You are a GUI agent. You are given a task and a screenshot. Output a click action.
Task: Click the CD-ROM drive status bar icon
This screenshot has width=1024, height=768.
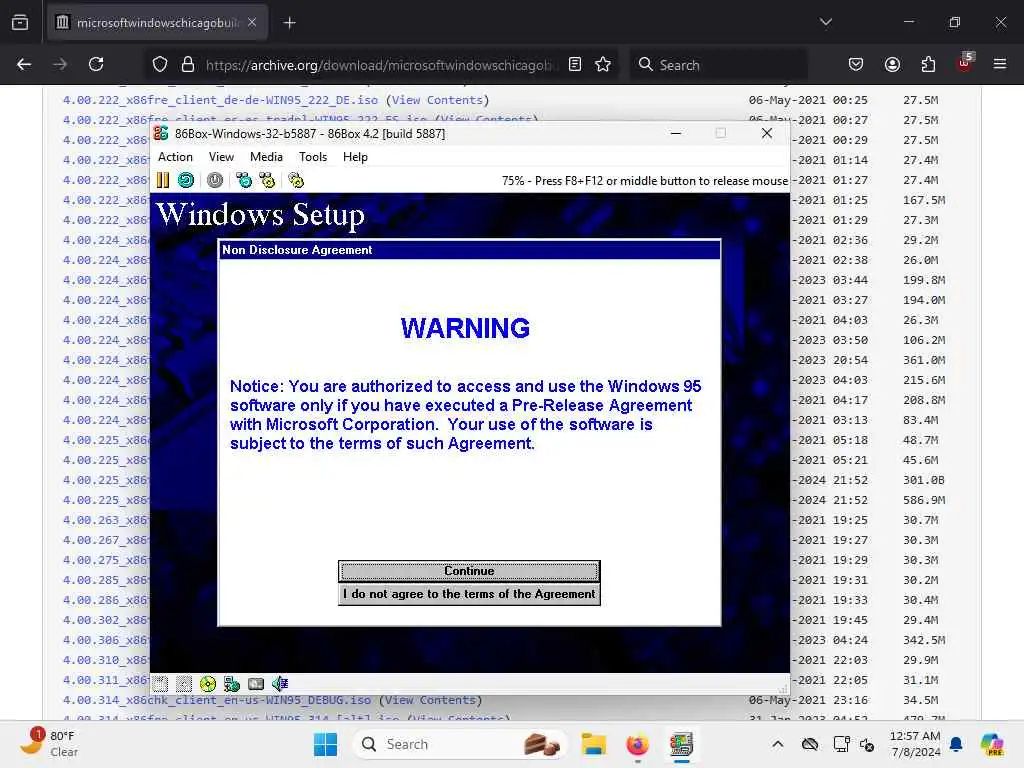(x=208, y=684)
